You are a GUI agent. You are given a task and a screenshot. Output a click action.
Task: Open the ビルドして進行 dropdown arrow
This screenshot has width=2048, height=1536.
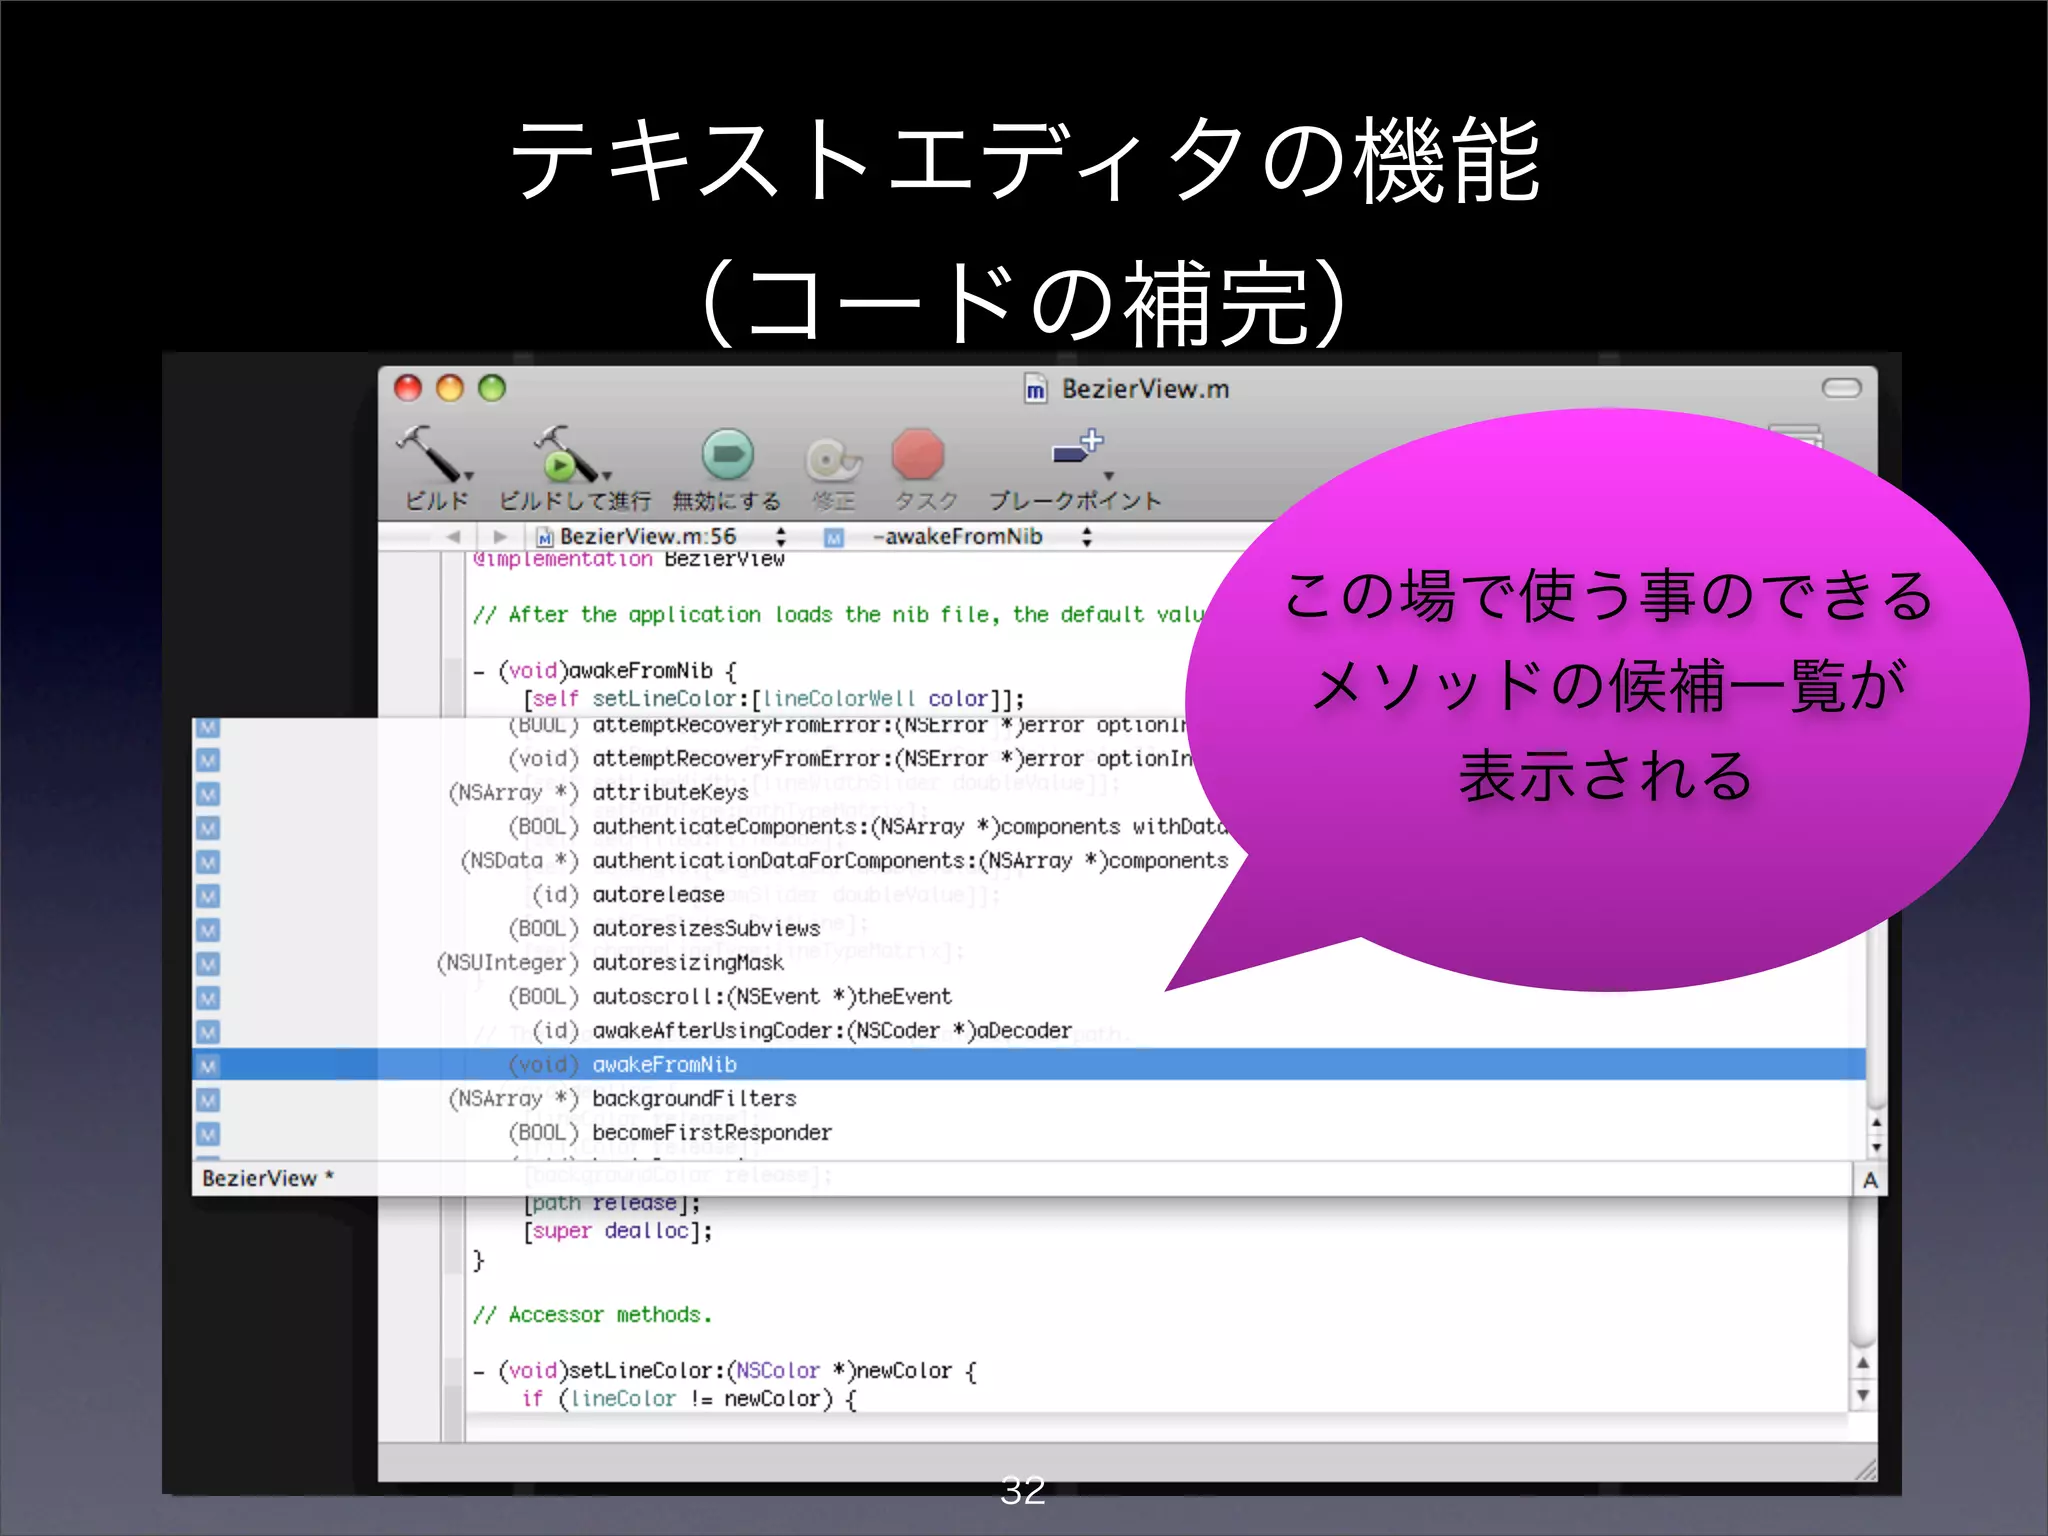tap(607, 477)
